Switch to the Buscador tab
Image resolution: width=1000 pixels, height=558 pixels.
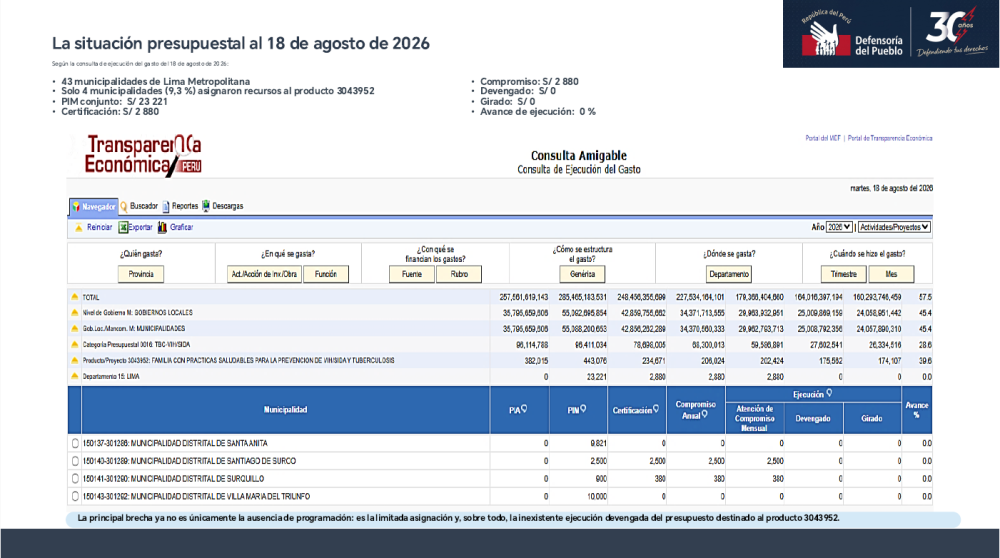139,206
